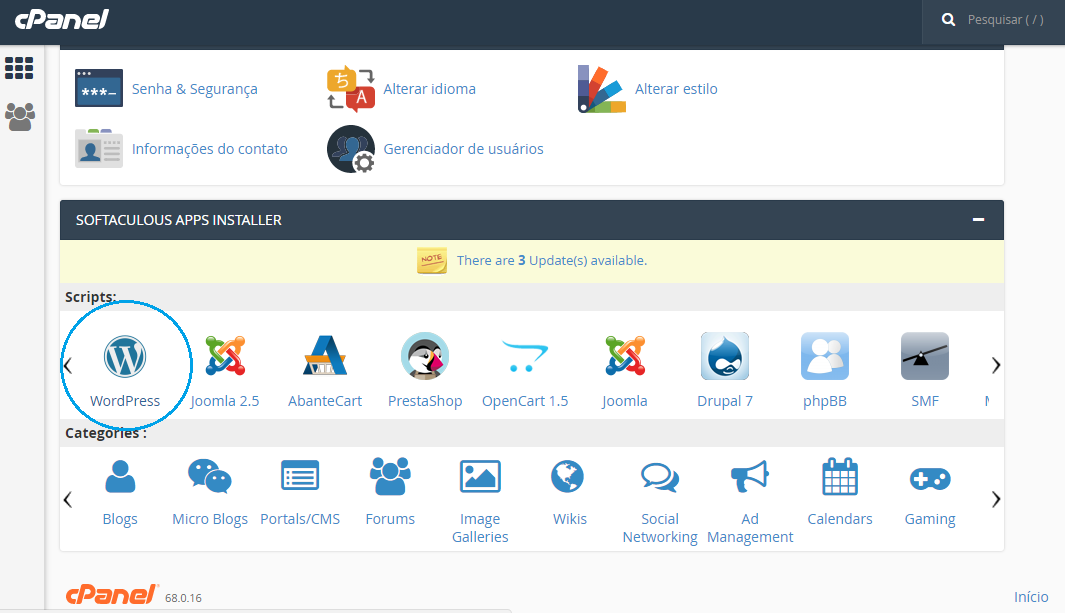Click the Alterar idioma link text
Image resolution: width=1065 pixels, height=613 pixels.
coord(429,89)
